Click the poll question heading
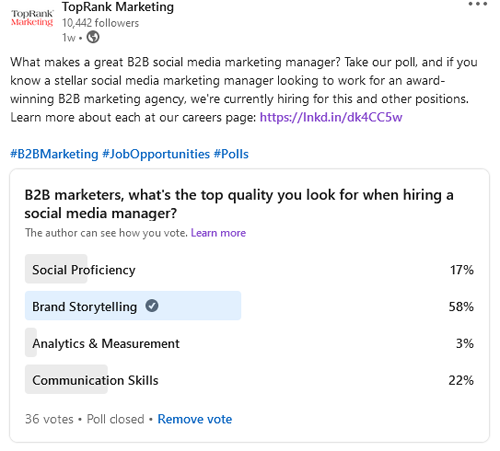The image size is (500, 451). point(239,204)
